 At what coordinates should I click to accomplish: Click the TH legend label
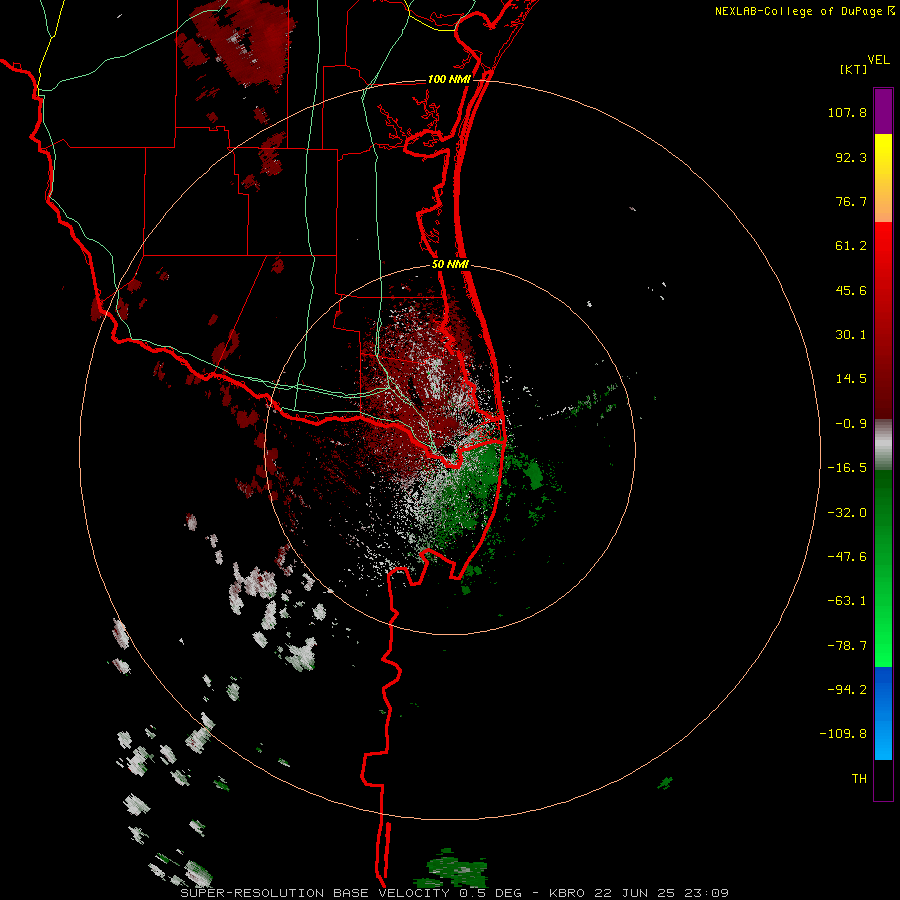click(859, 779)
